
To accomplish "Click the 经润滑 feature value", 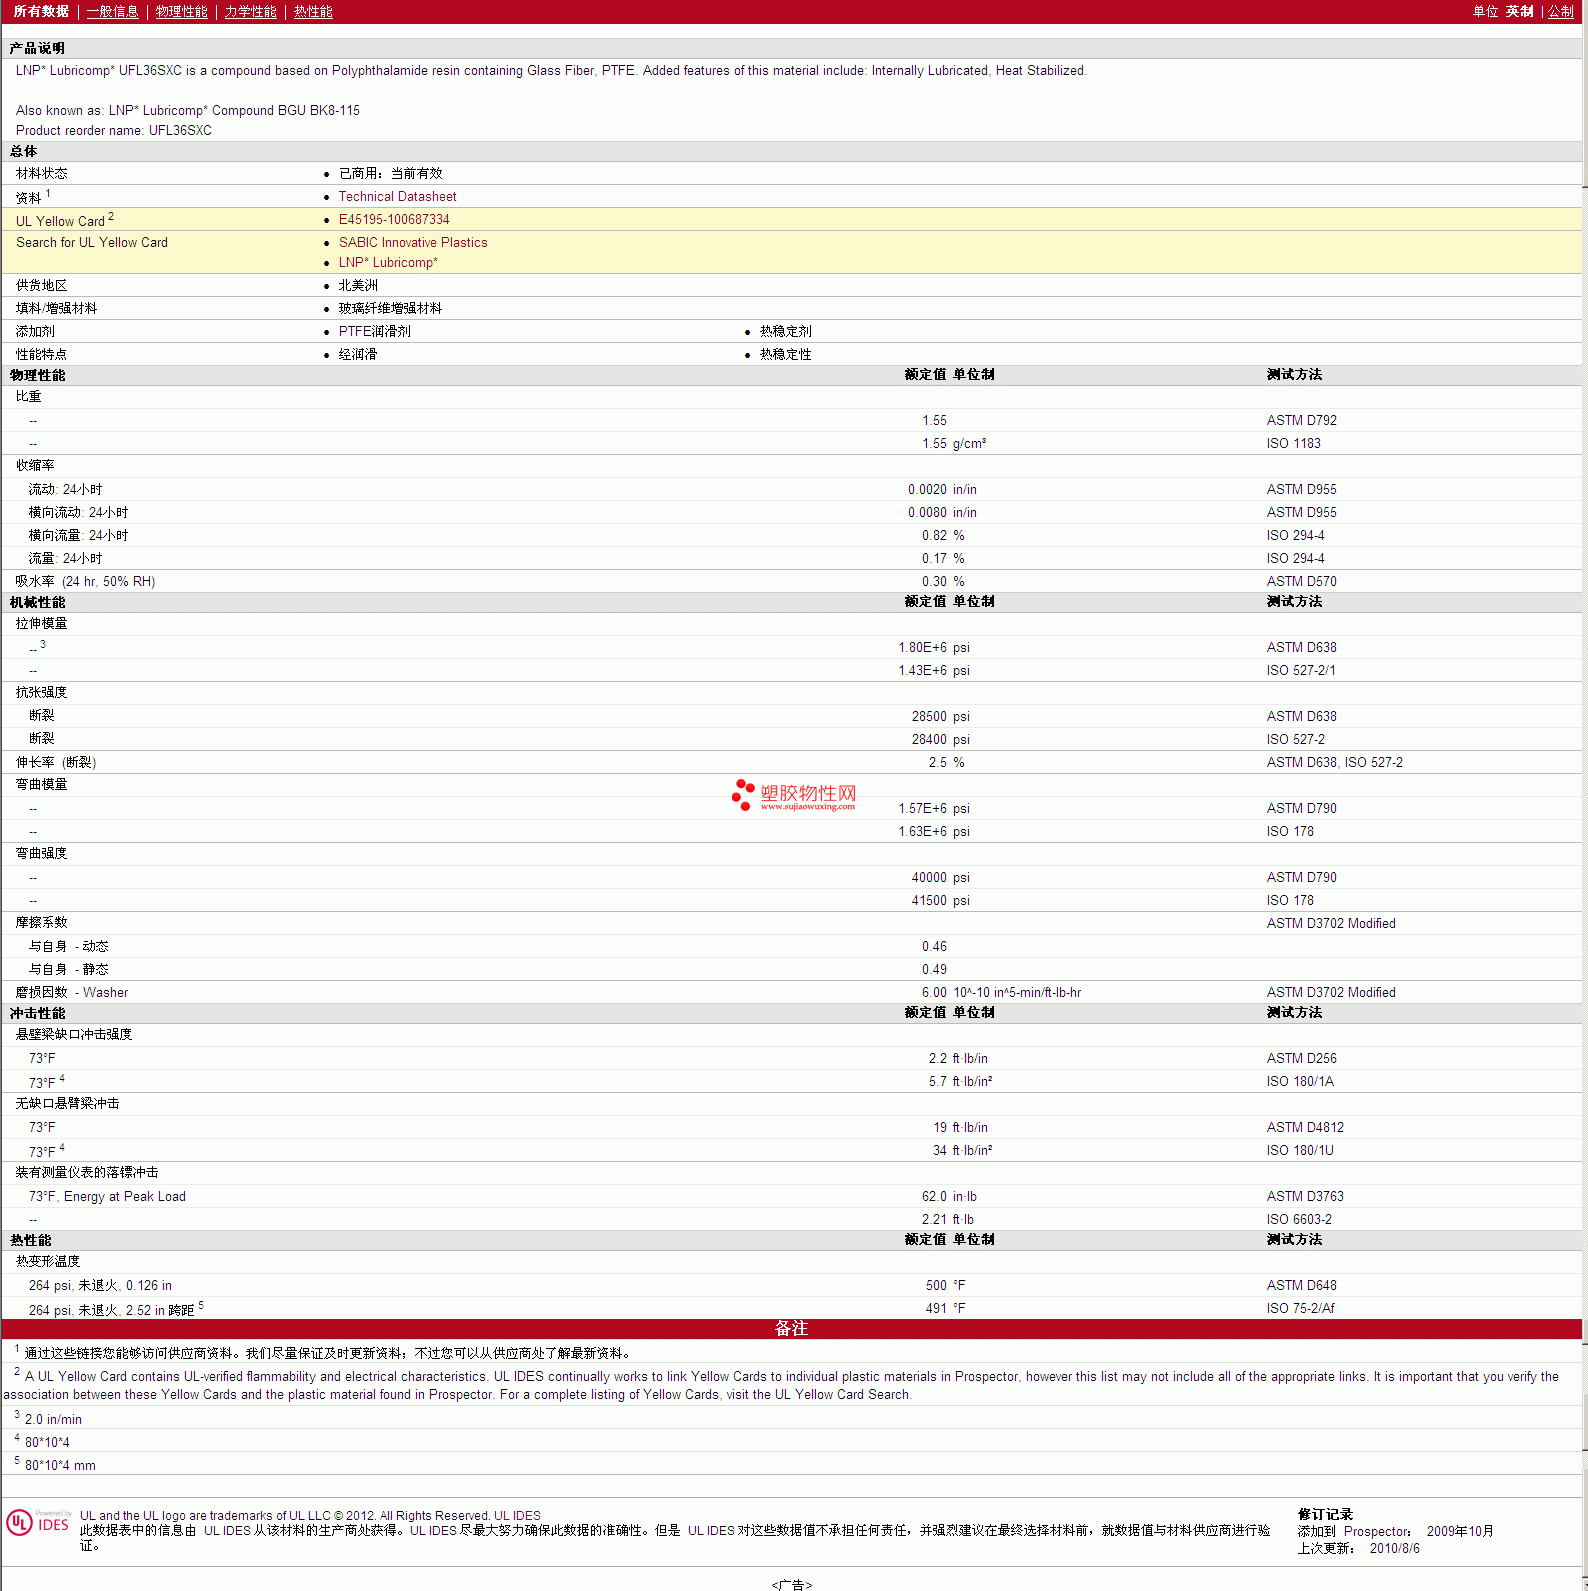I will [x=357, y=355].
